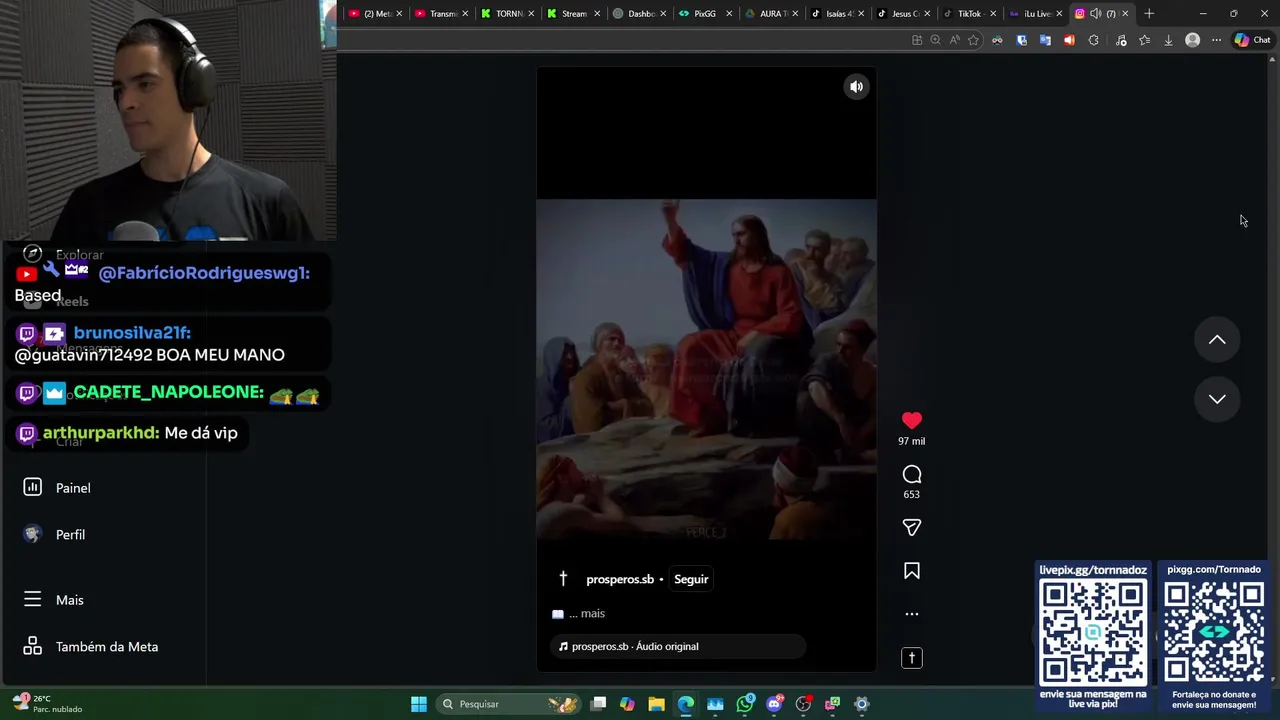This screenshot has width=1280, height=720.
Task: Open Edge Copilot Chat button
Action: (1252, 40)
